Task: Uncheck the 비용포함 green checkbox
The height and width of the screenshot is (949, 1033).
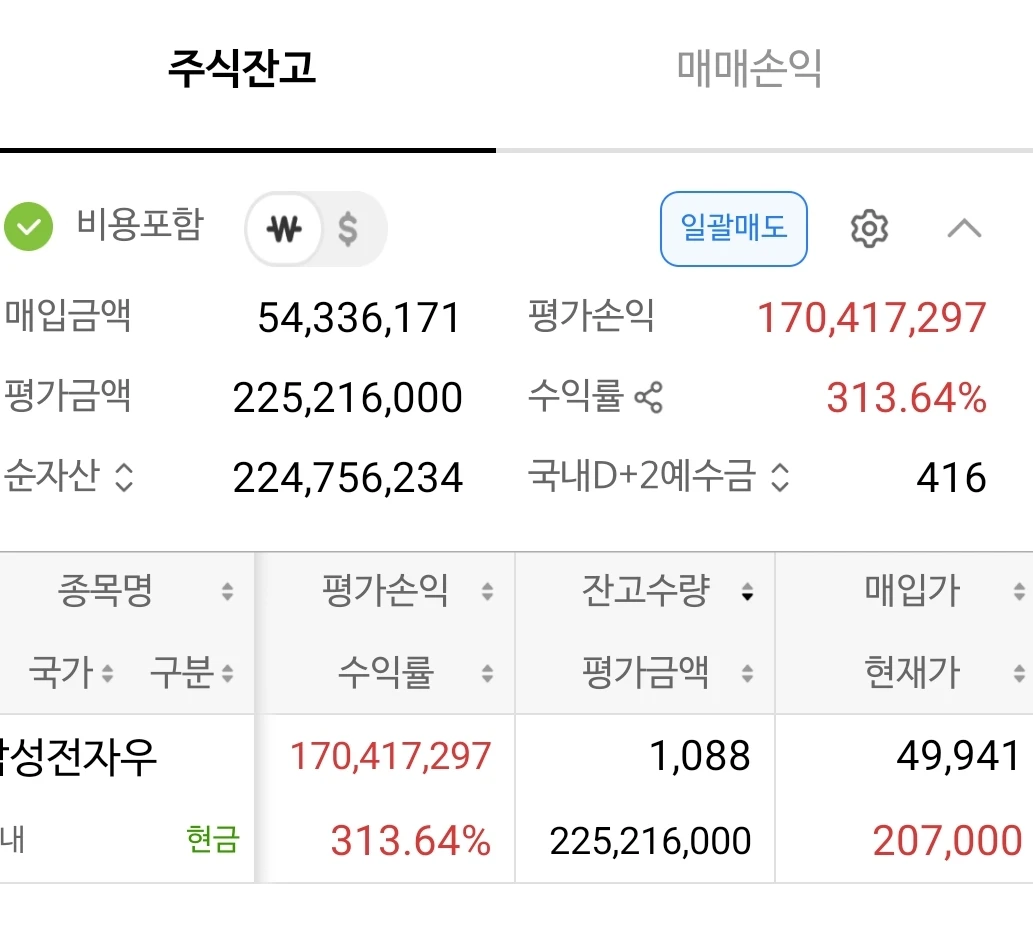Action: [x=28, y=227]
